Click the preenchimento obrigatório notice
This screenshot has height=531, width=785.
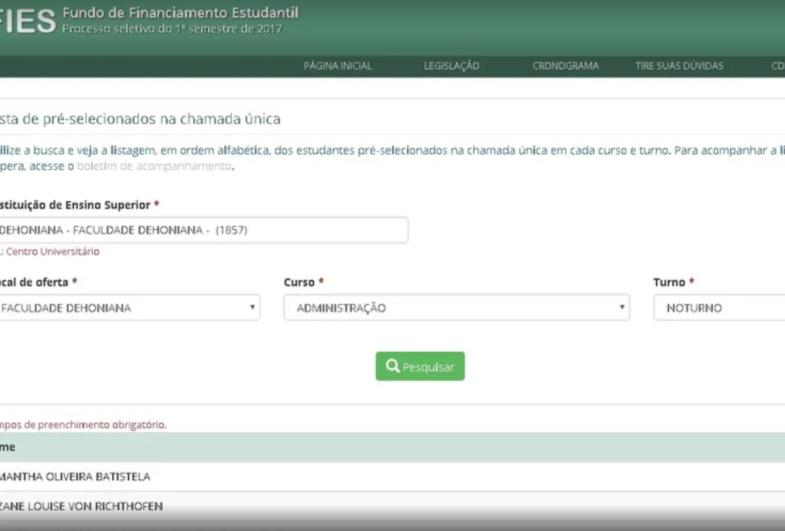click(x=83, y=425)
